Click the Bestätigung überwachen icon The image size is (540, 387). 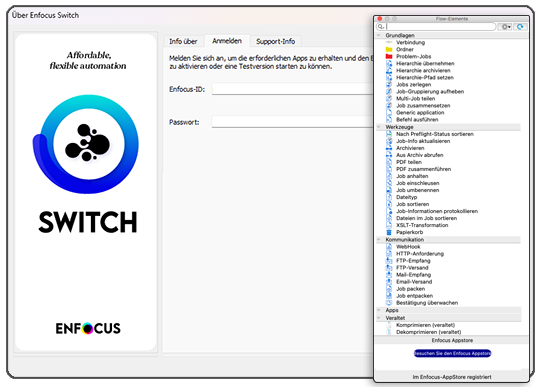[389, 303]
